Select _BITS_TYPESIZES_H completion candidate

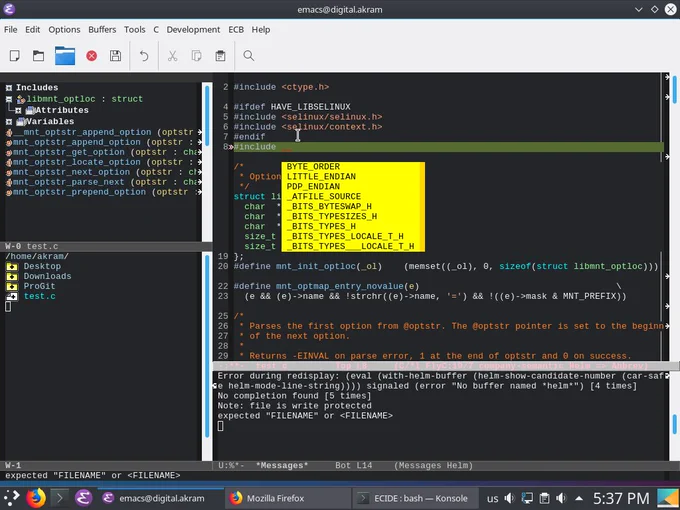coord(353,216)
